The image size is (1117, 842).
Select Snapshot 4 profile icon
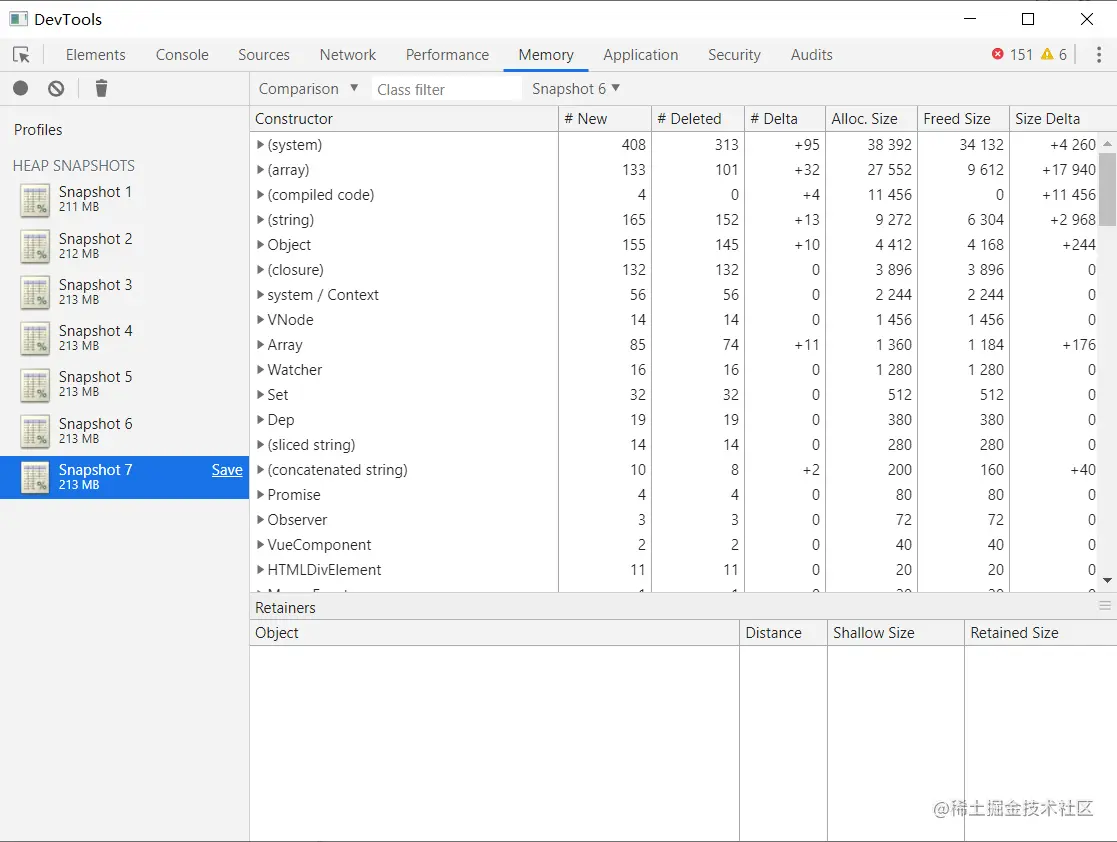point(35,338)
